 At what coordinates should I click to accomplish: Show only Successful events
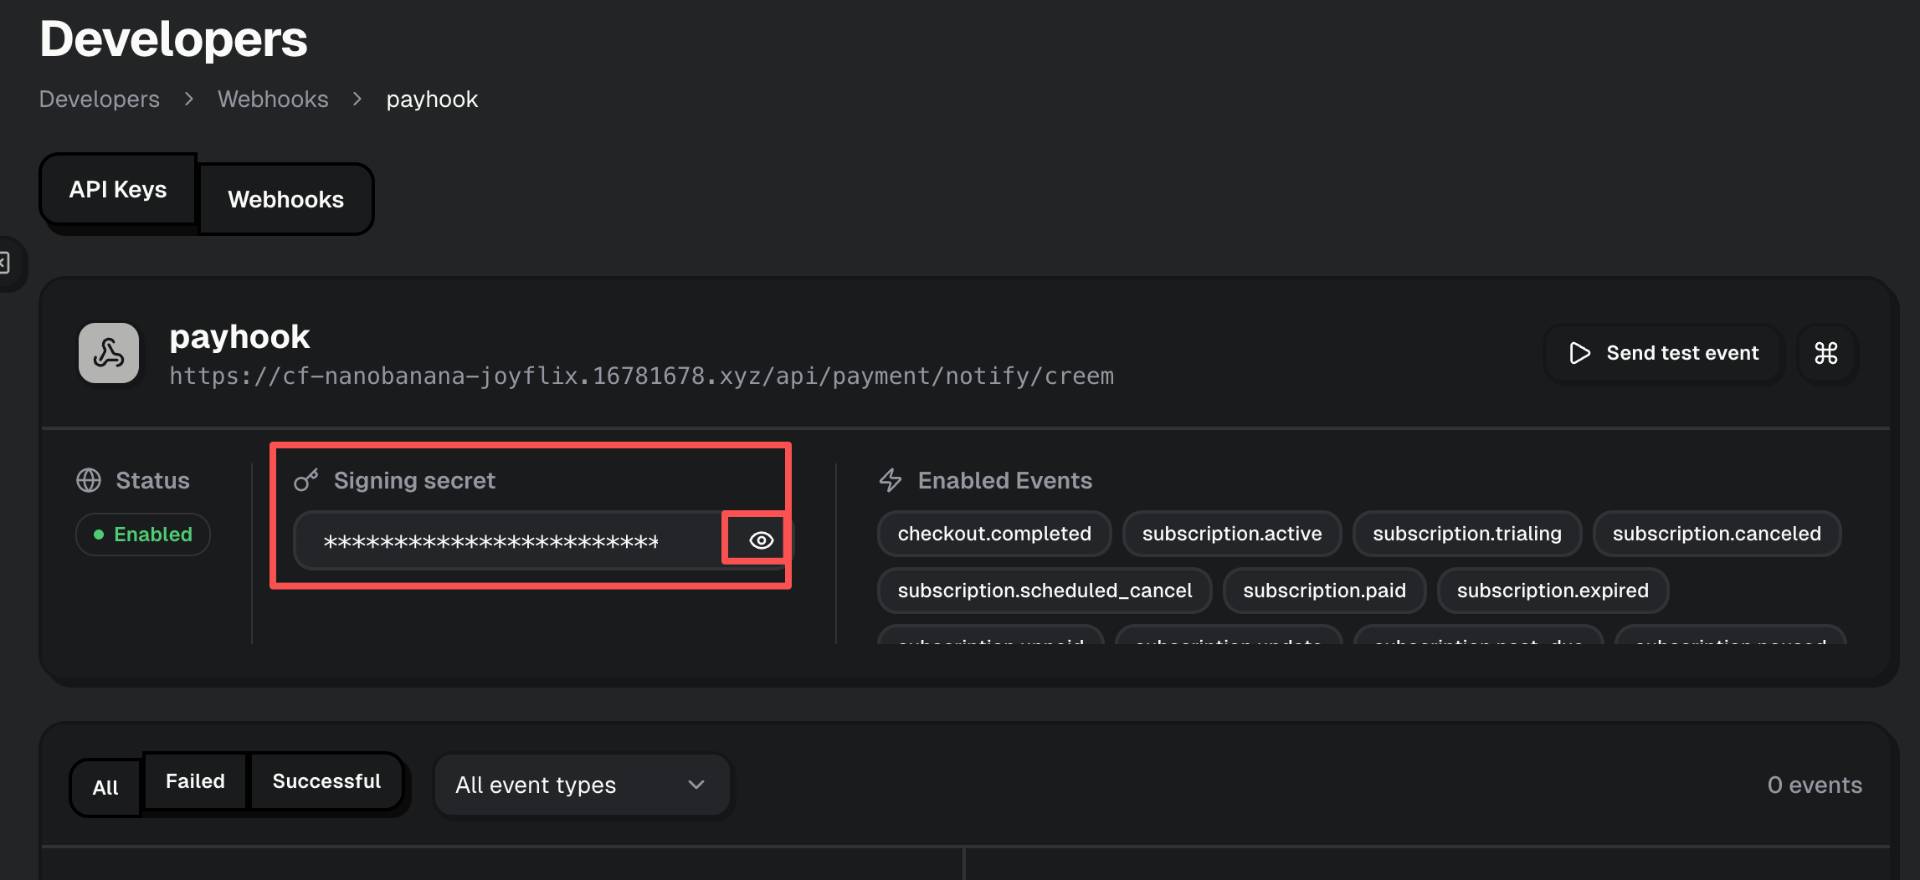point(326,781)
